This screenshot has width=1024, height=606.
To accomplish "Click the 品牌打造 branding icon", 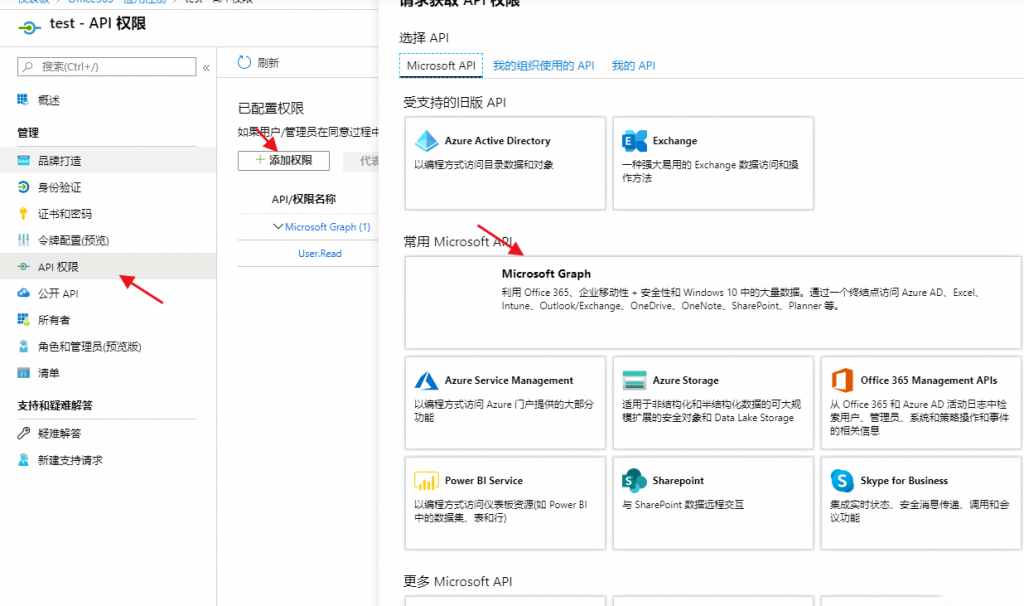I will [x=24, y=160].
